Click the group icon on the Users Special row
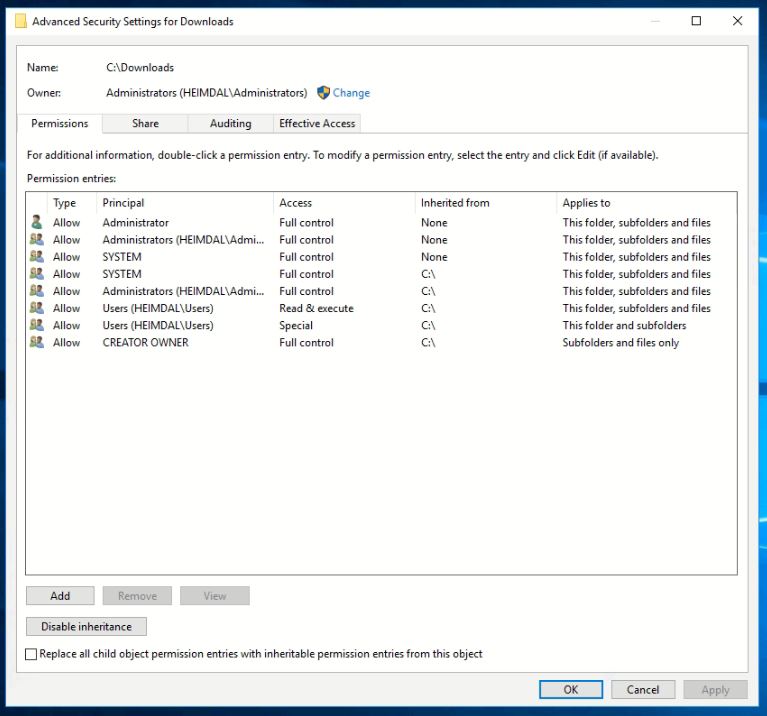 37,325
